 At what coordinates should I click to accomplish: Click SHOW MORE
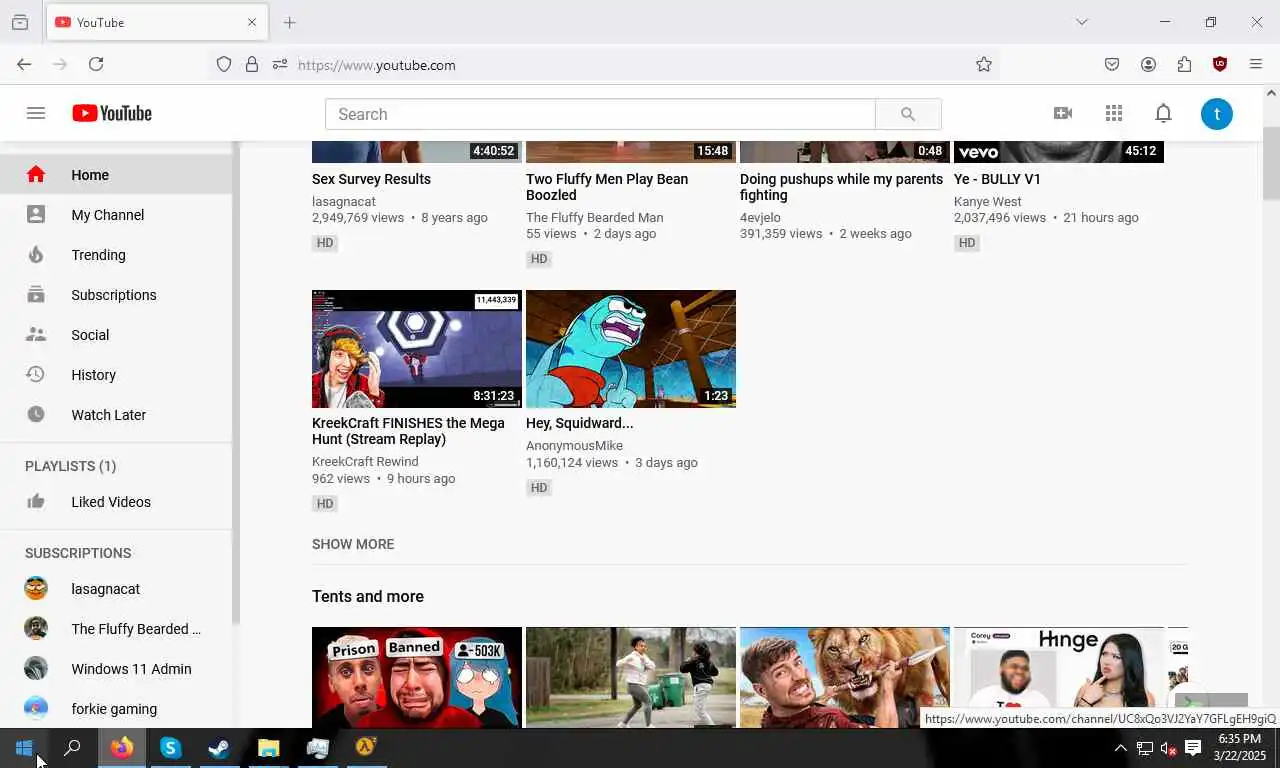(353, 544)
